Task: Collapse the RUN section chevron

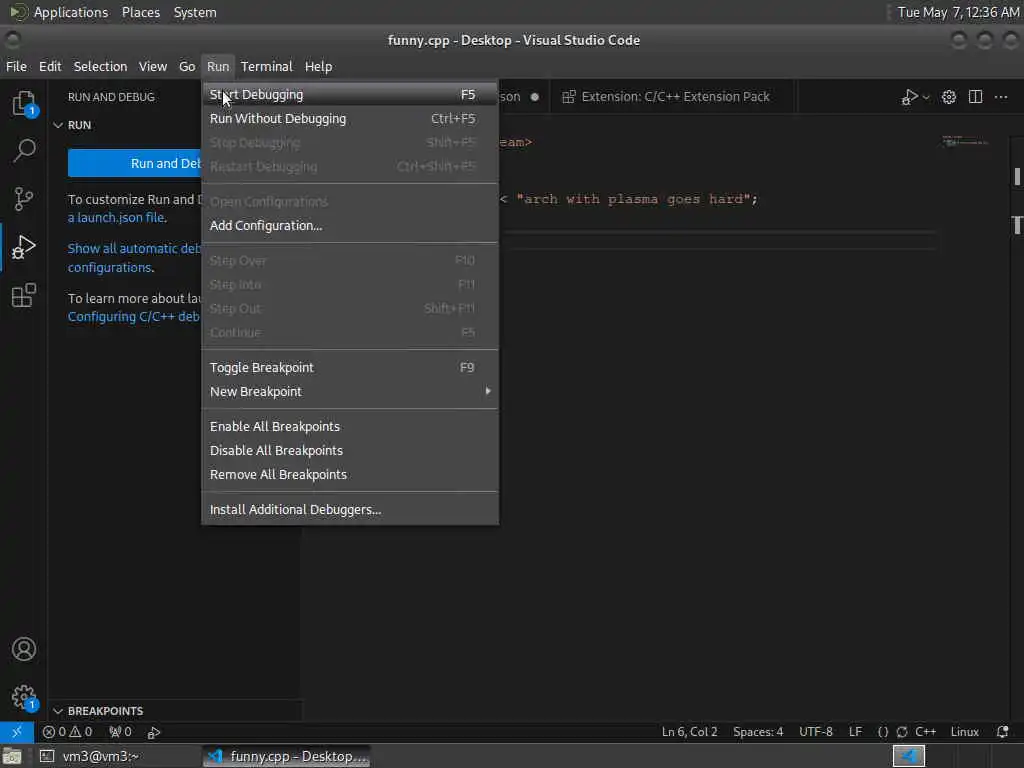Action: [58, 125]
